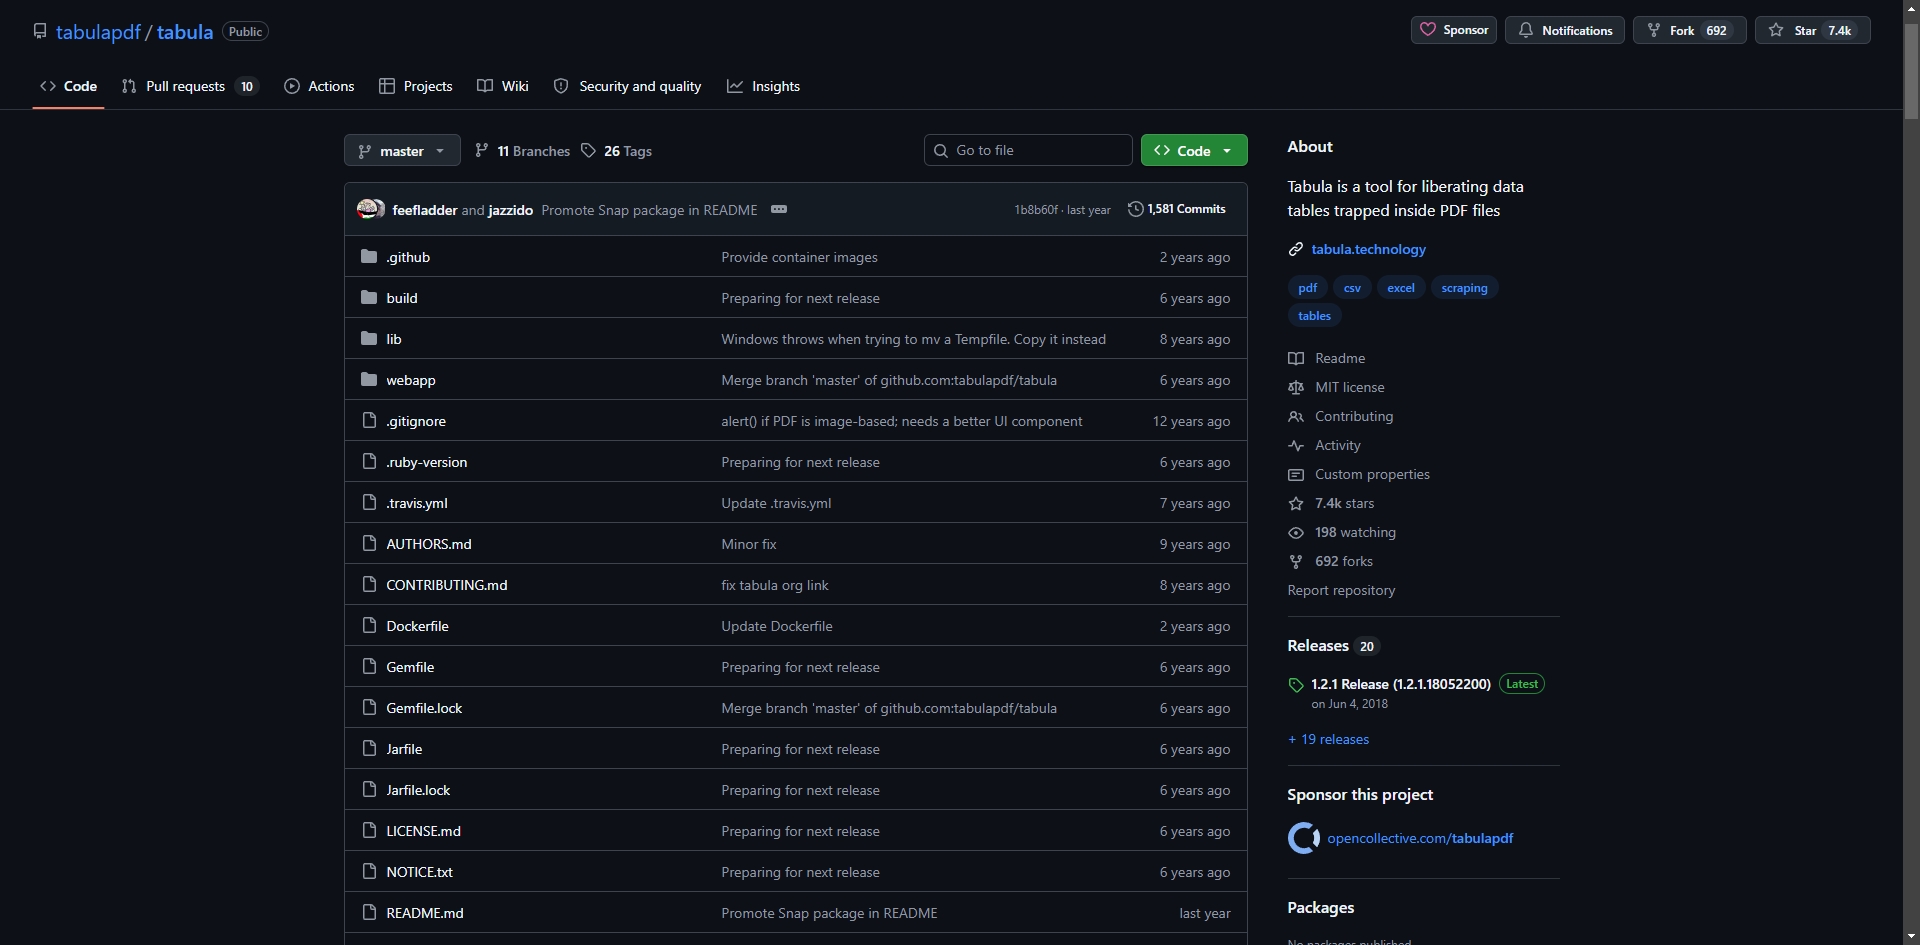Click the commit history clock icon
The height and width of the screenshot is (945, 1920).
pyautogui.click(x=1135, y=209)
